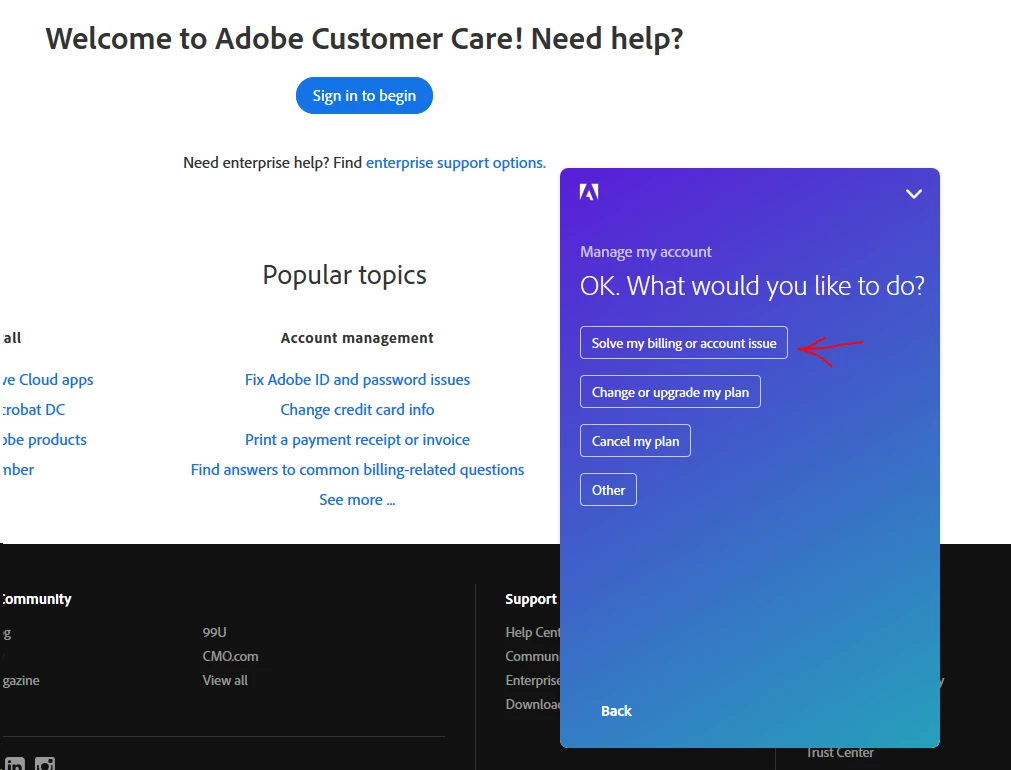Open the Help Center footer link
The width and height of the screenshot is (1011, 770).
tap(533, 632)
